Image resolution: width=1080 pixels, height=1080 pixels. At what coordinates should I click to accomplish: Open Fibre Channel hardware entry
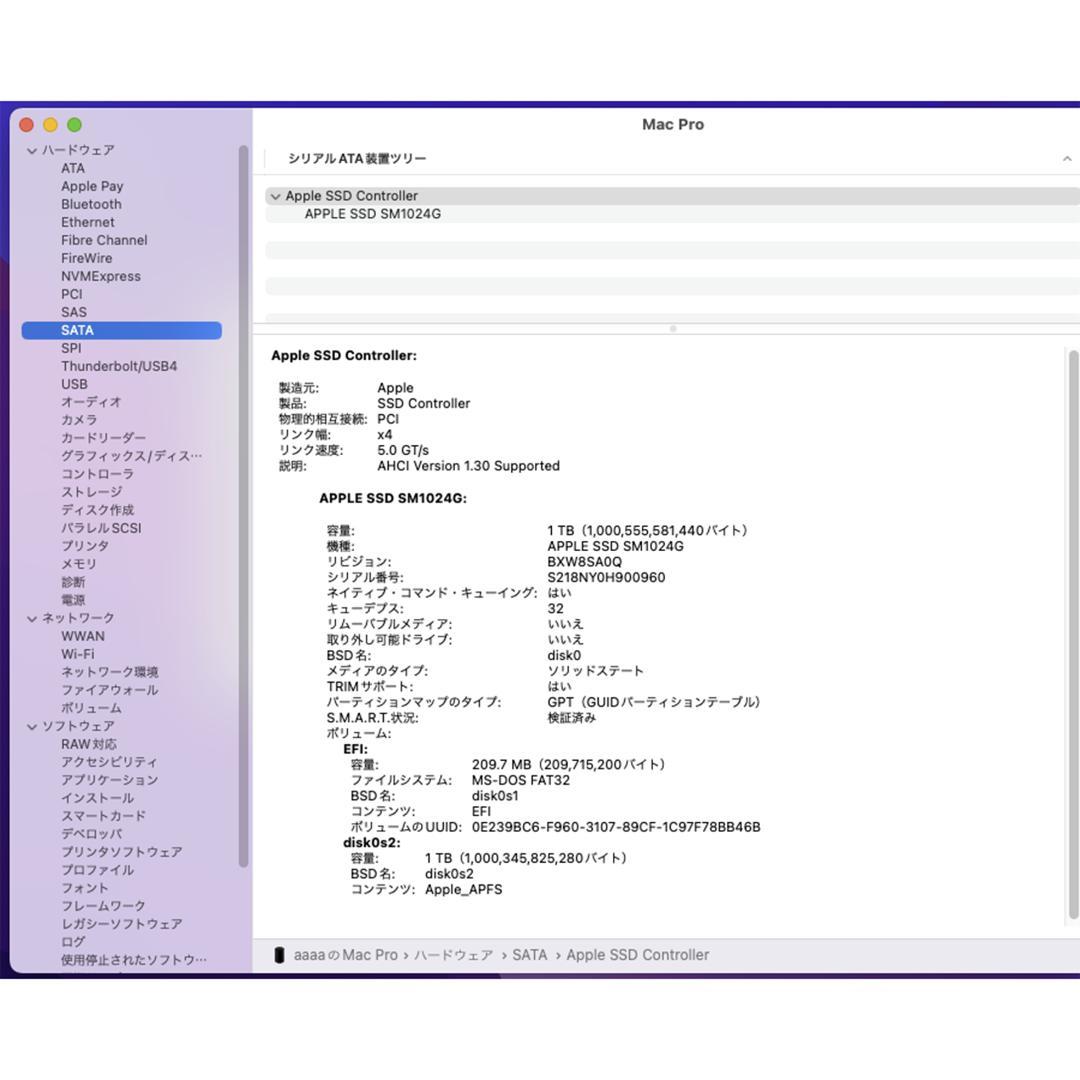pyautogui.click(x=104, y=240)
